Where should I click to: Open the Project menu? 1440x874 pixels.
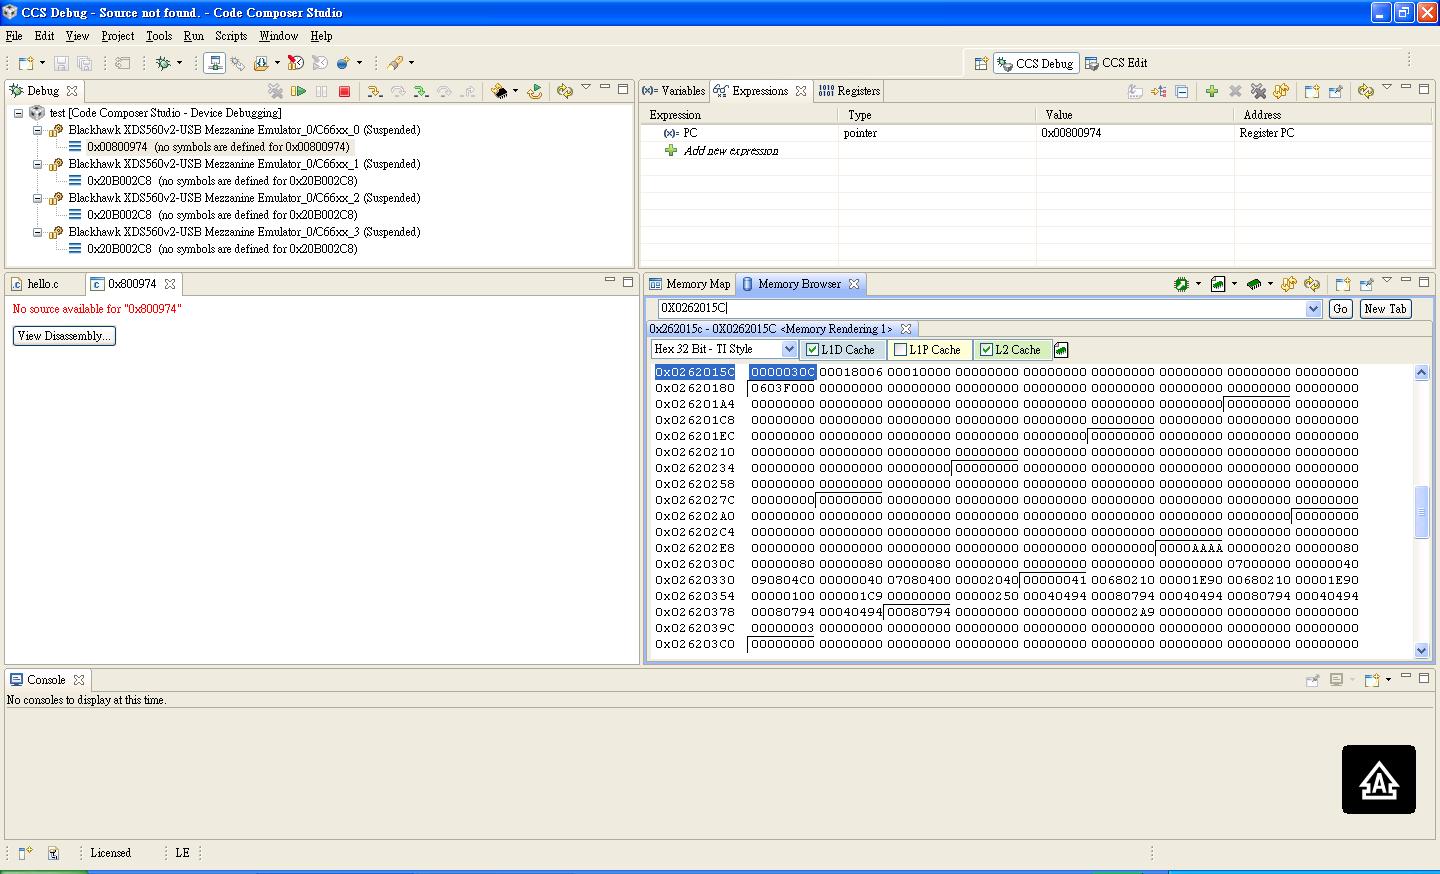[118, 36]
